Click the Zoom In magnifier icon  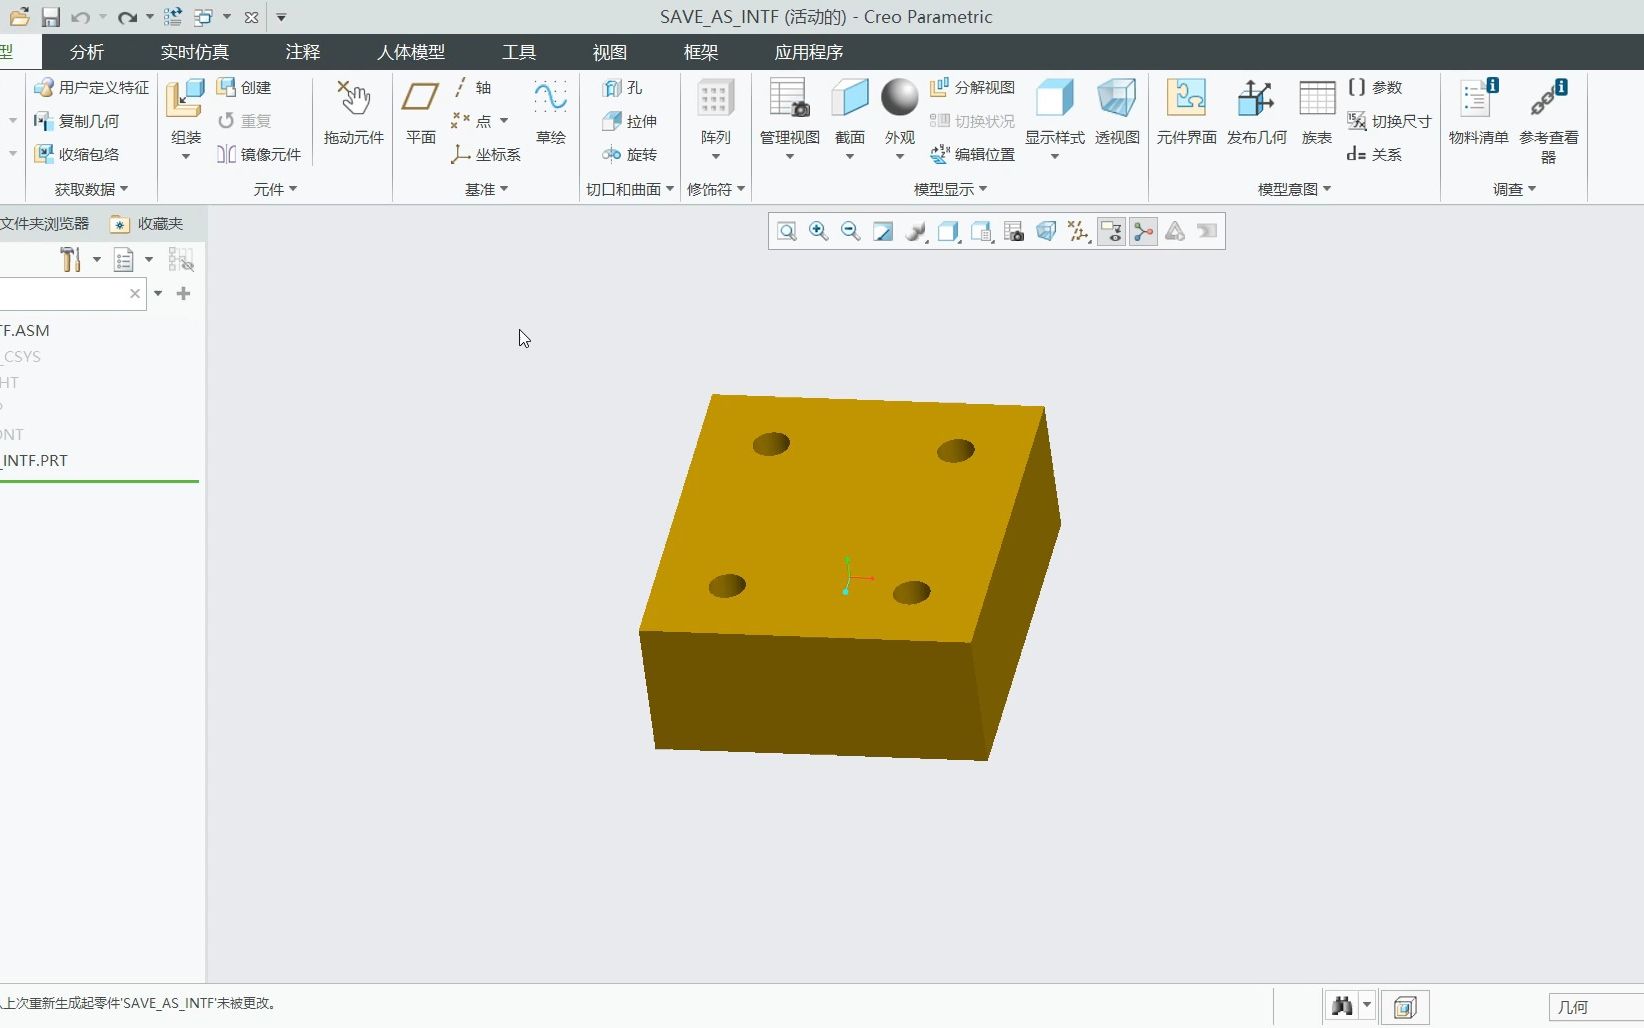(819, 232)
